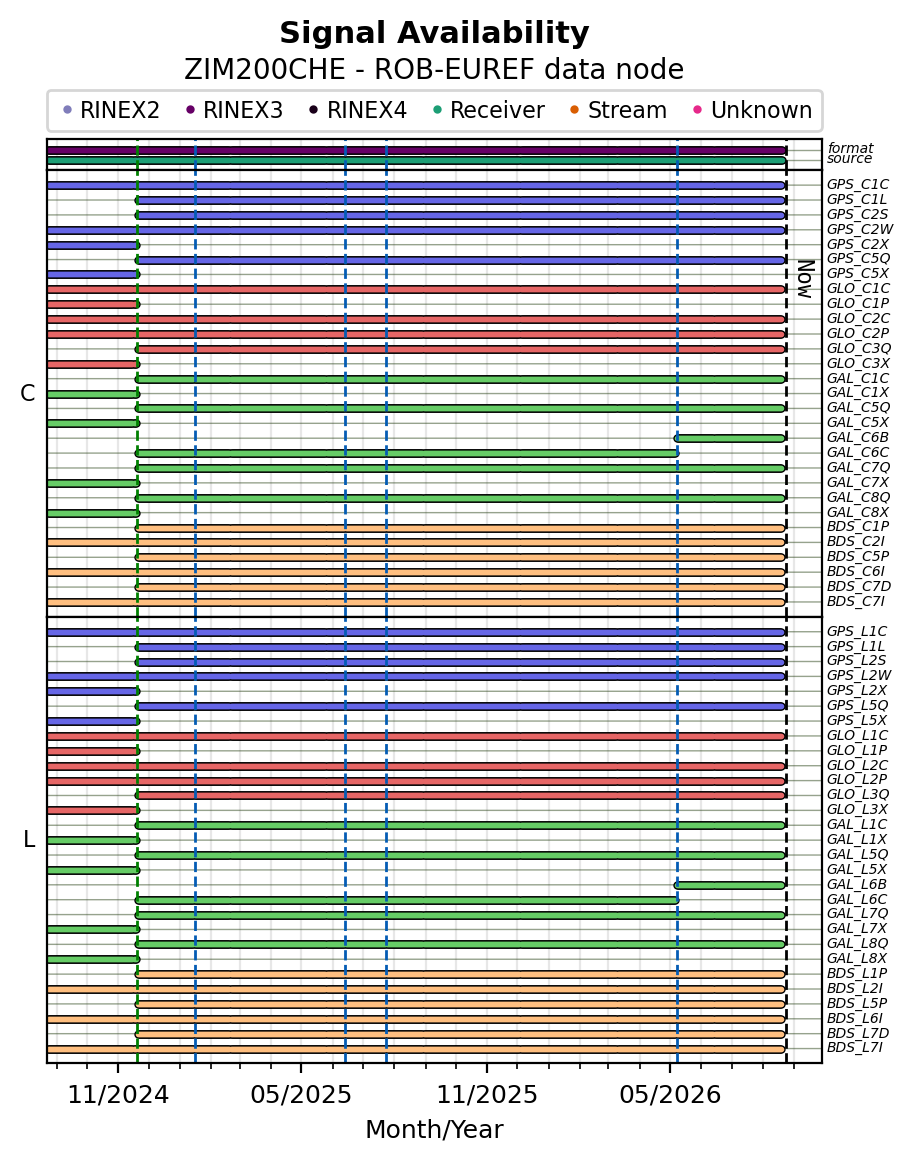
Task: Select the RINEX4 legend entry
Action: [359, 110]
